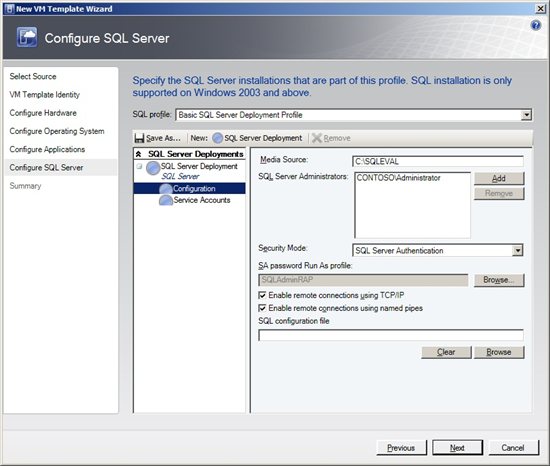This screenshot has width=550, height=466.
Task: Open the Configure Hardware step
Action: 43,113
